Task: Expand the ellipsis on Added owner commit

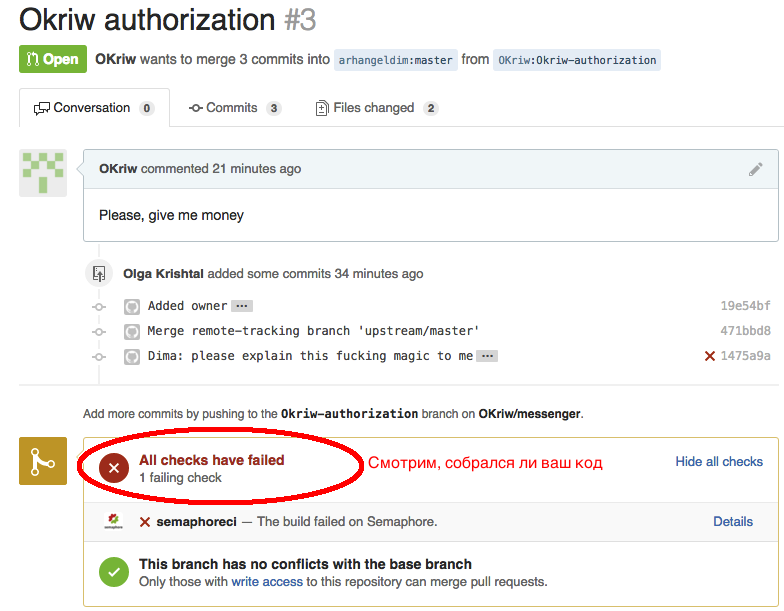Action: click(242, 306)
